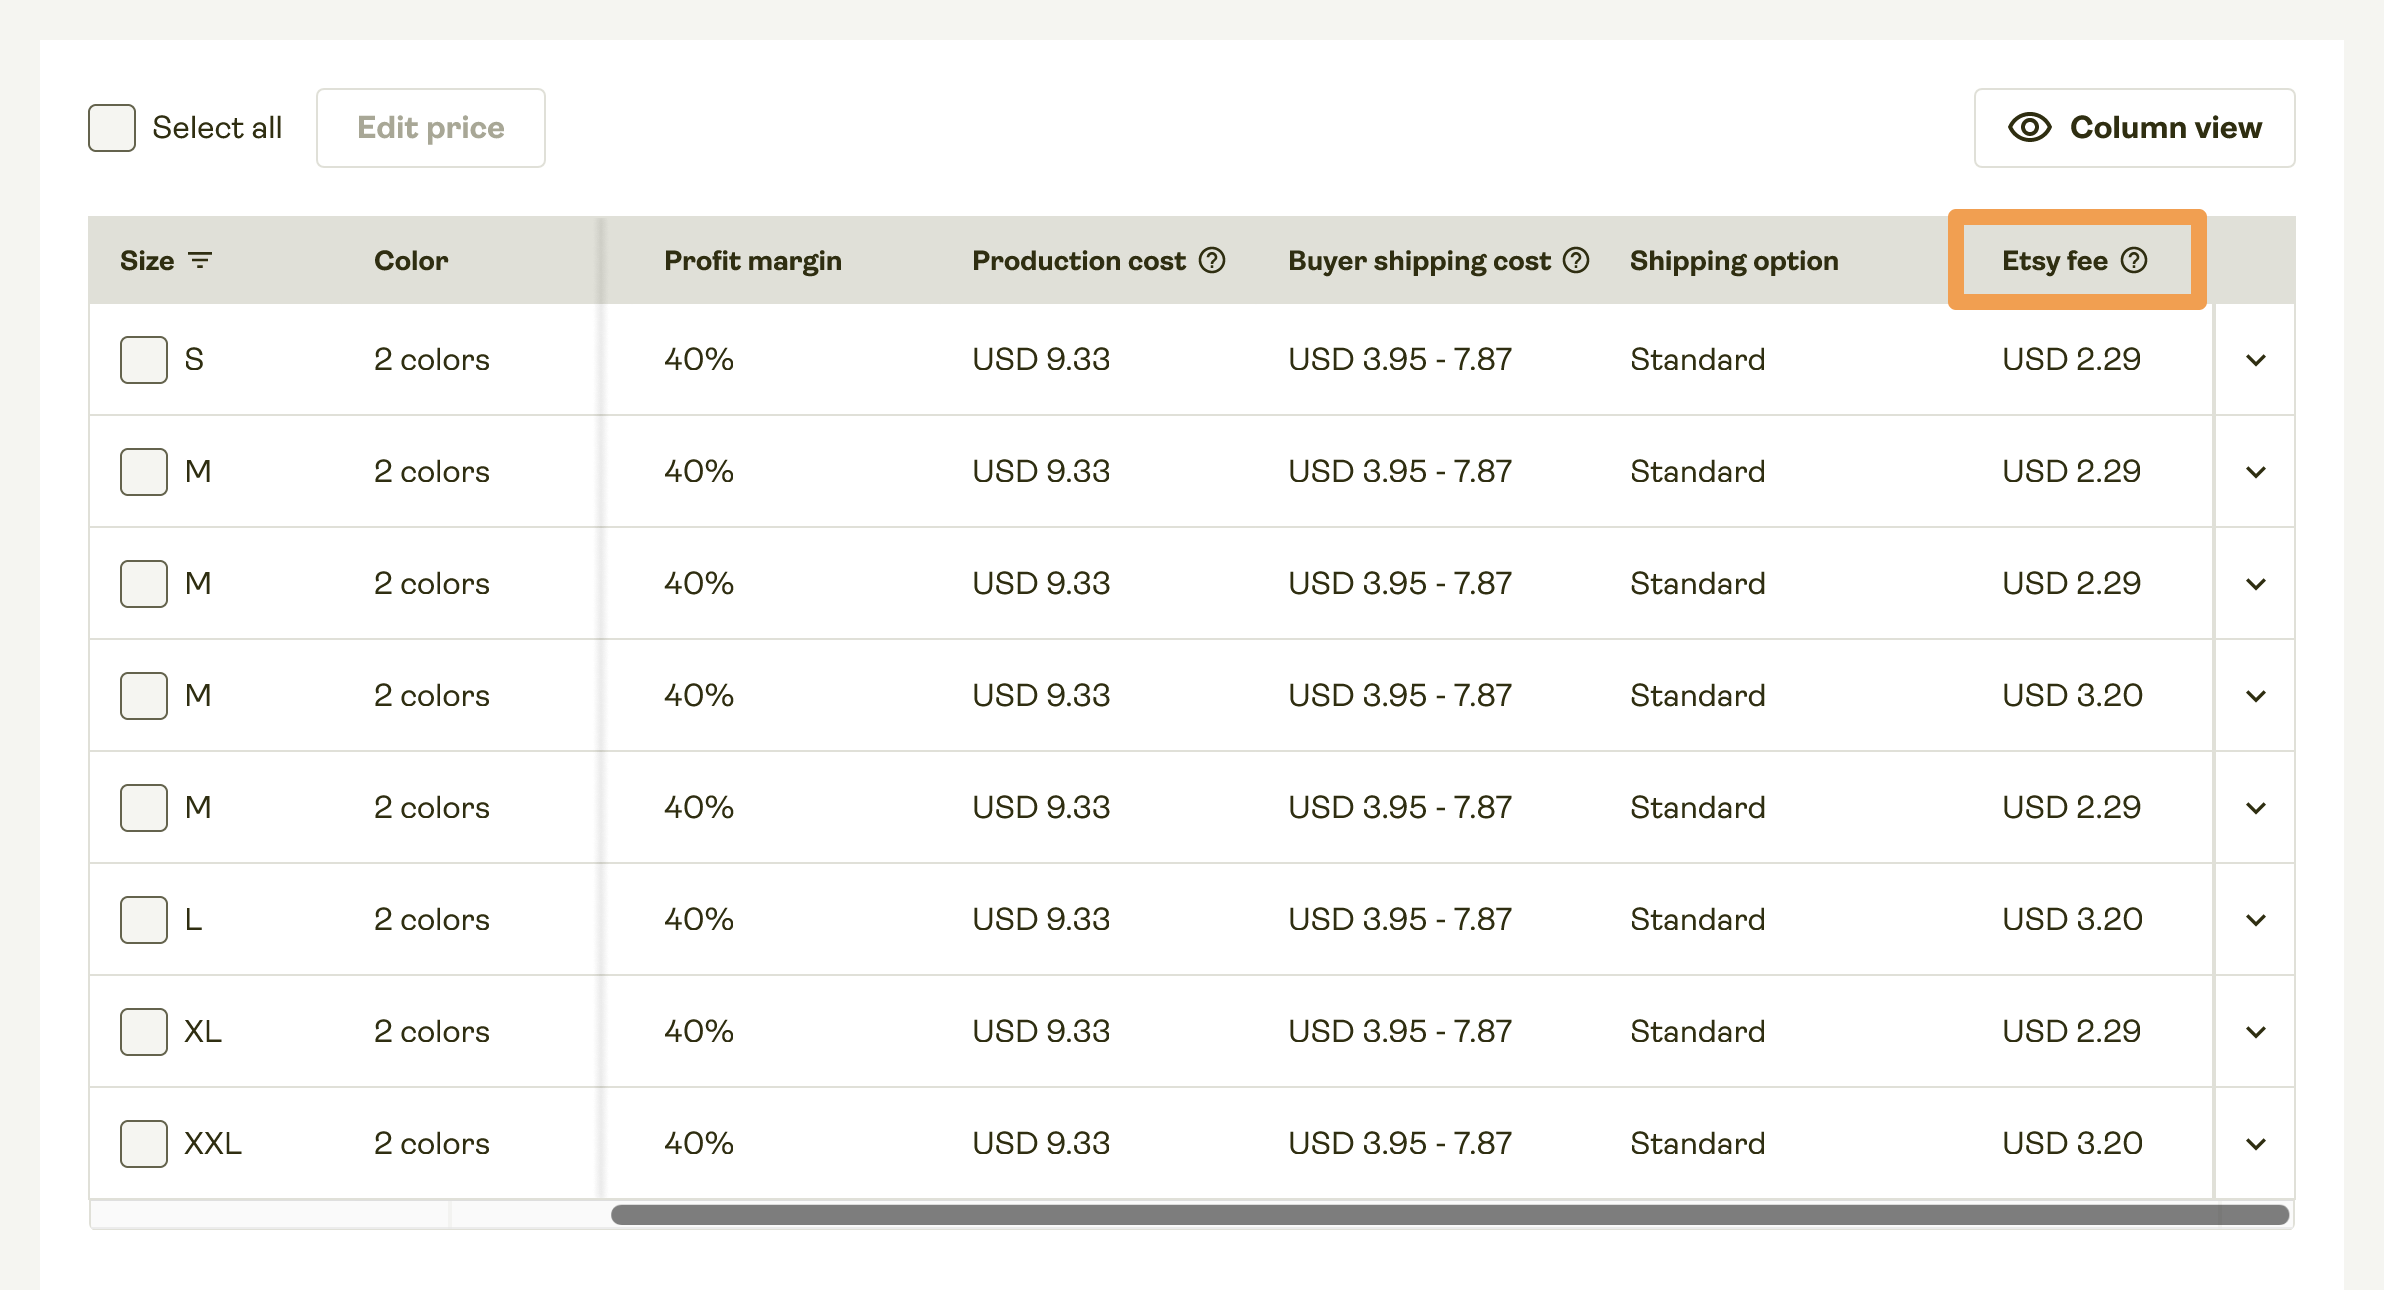Expand the size S row chevron
The image size is (2384, 1290).
[x=2255, y=360]
